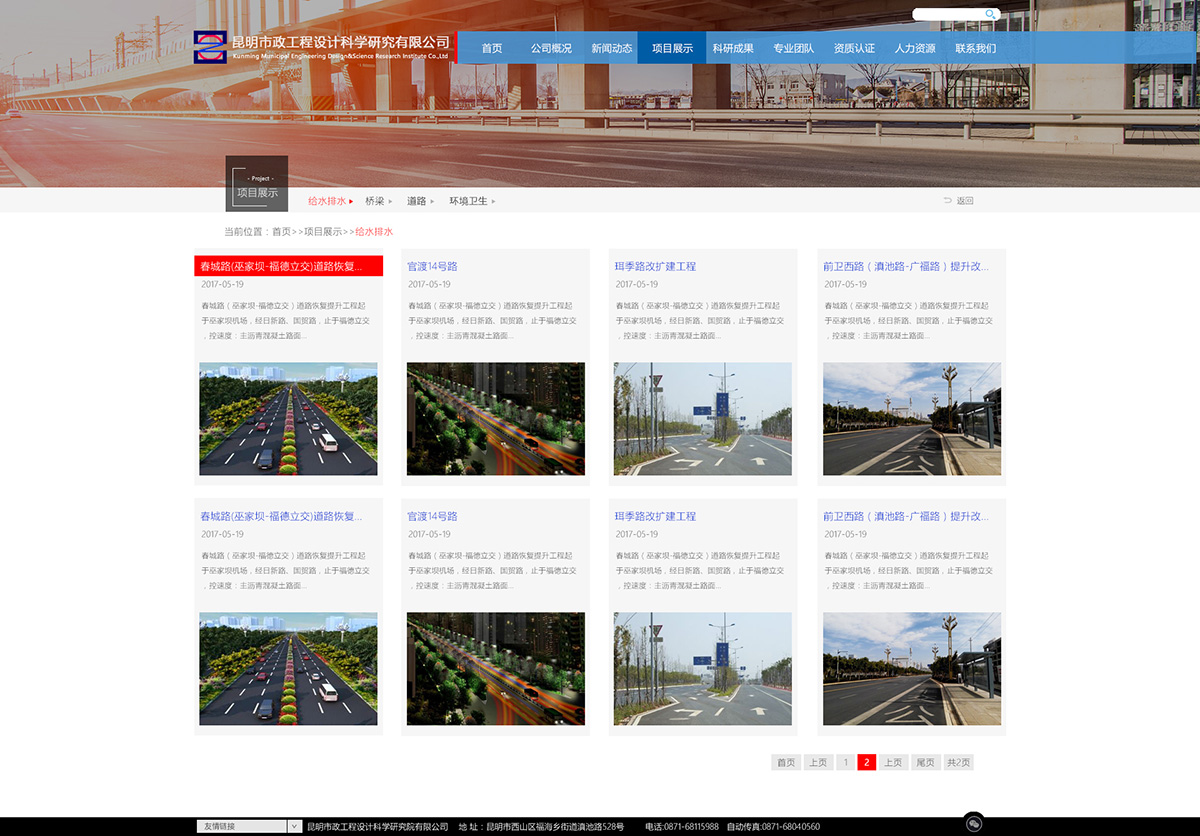Click the search magnifier icon
Viewport: 1200px width, 836px height.
990,14
